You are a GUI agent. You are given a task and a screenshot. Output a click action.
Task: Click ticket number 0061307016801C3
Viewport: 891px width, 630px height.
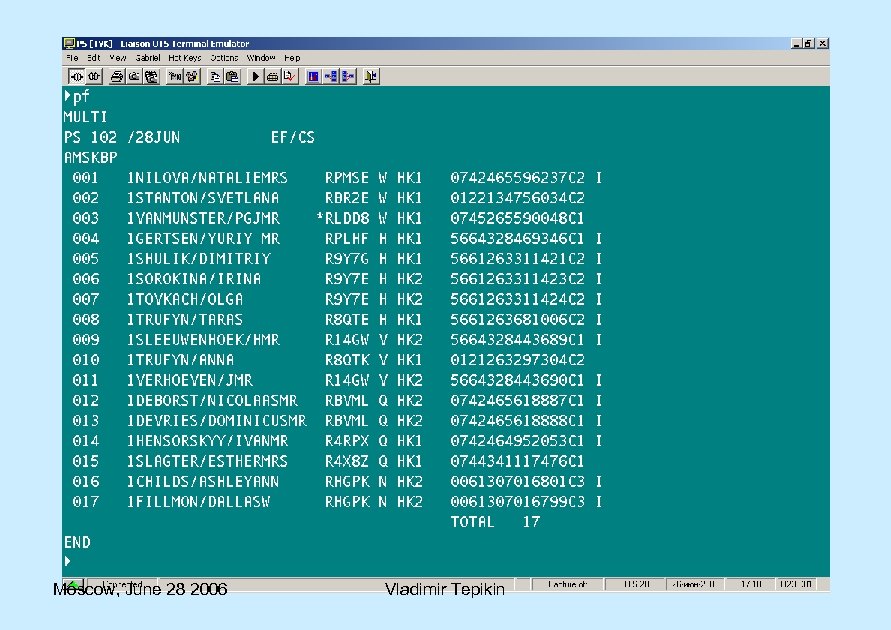point(517,482)
